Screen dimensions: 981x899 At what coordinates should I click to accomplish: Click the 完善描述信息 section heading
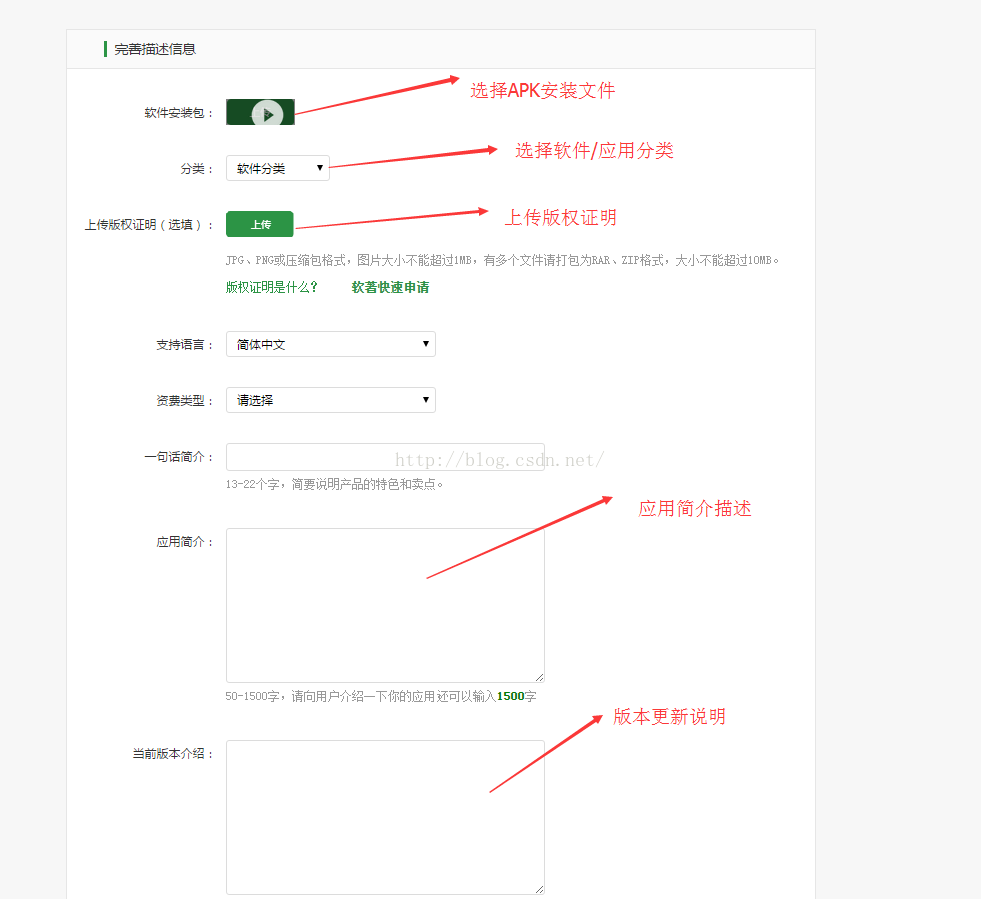pyautogui.click(x=155, y=49)
